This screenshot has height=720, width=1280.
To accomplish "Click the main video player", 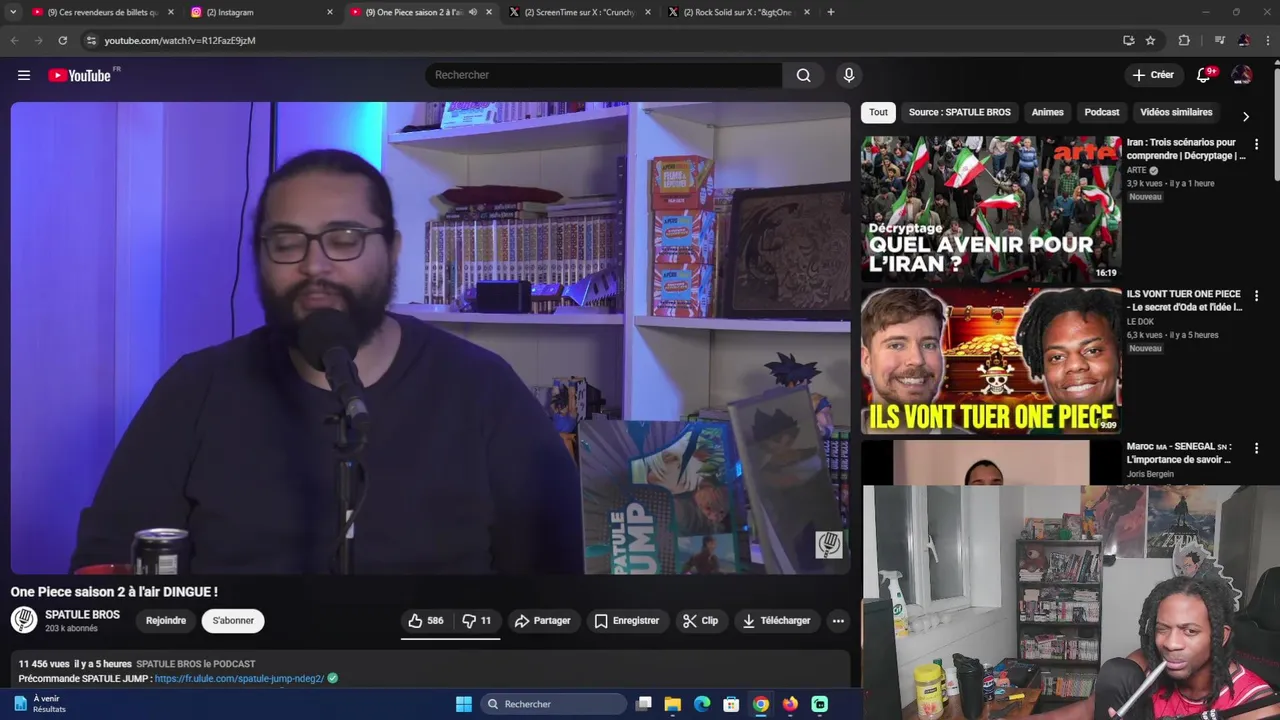I will click(430, 338).
